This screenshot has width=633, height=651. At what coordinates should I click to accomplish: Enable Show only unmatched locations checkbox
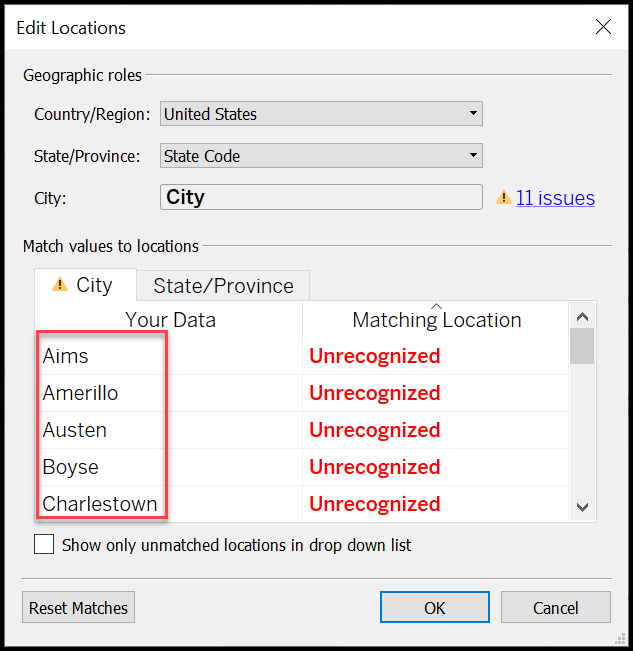click(44, 545)
